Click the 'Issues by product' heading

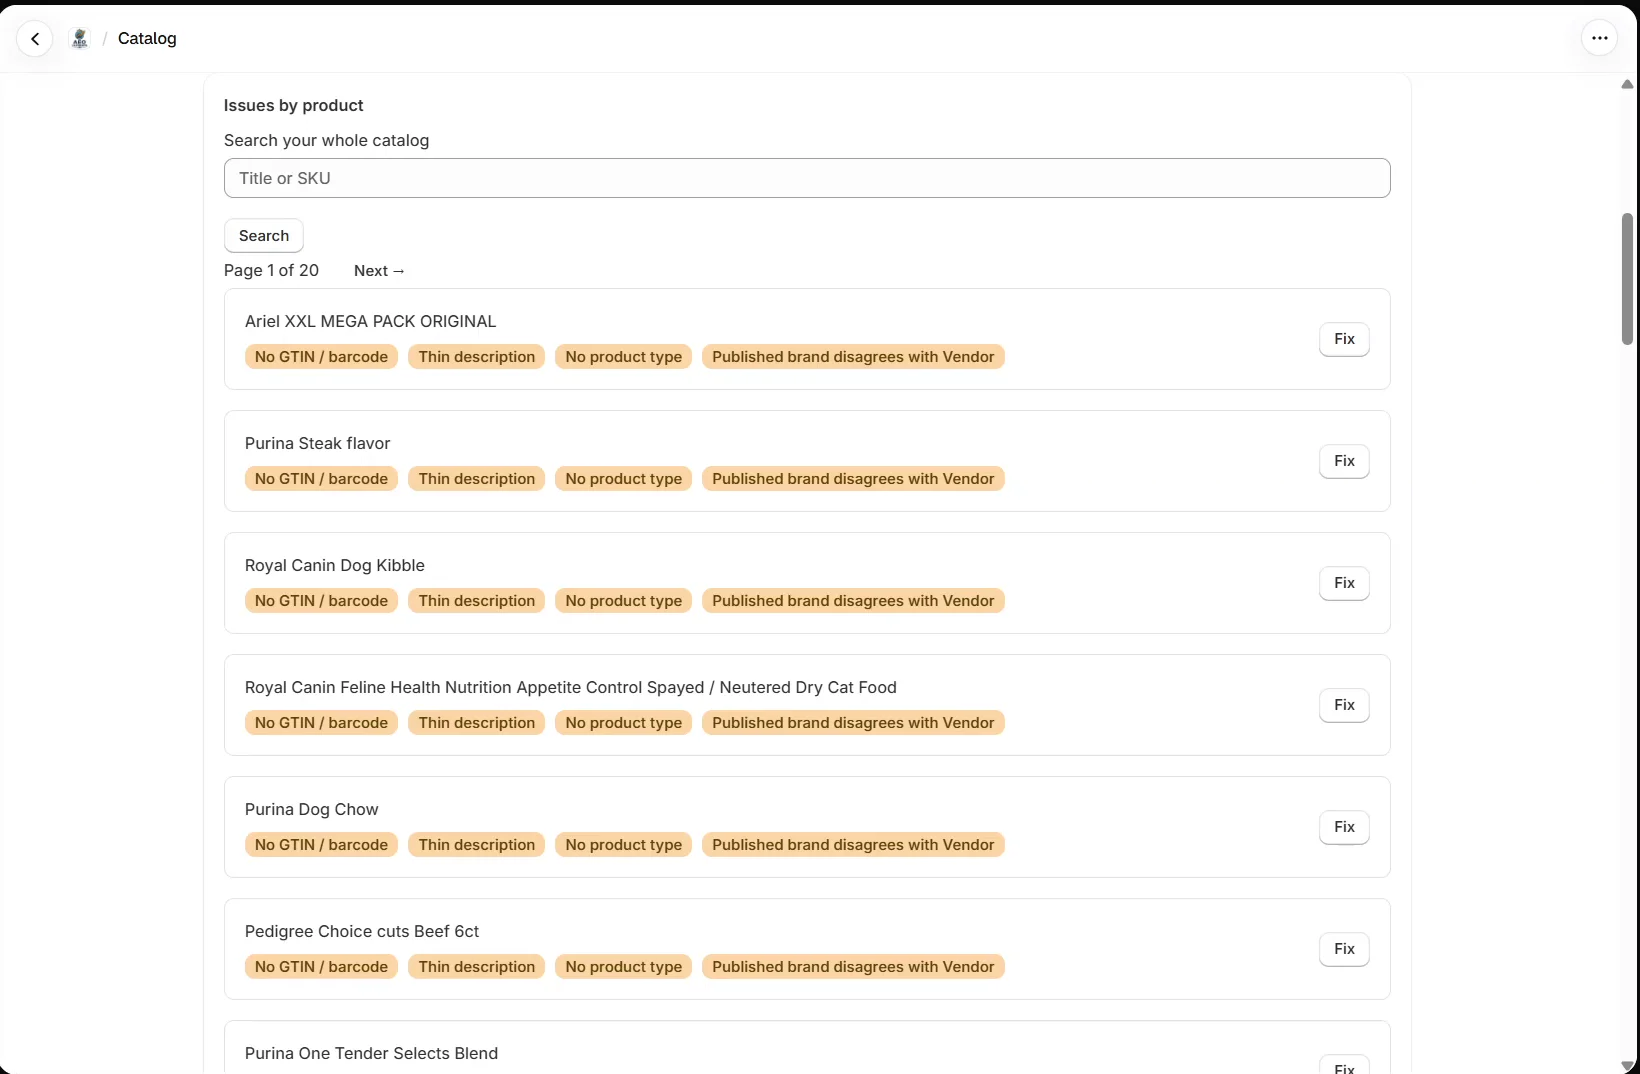tap(293, 106)
